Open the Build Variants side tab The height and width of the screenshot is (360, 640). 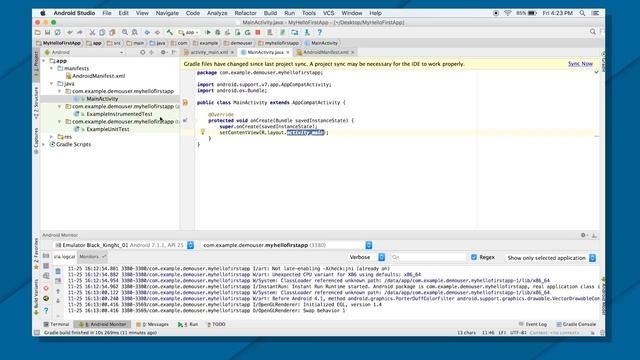click(36, 296)
